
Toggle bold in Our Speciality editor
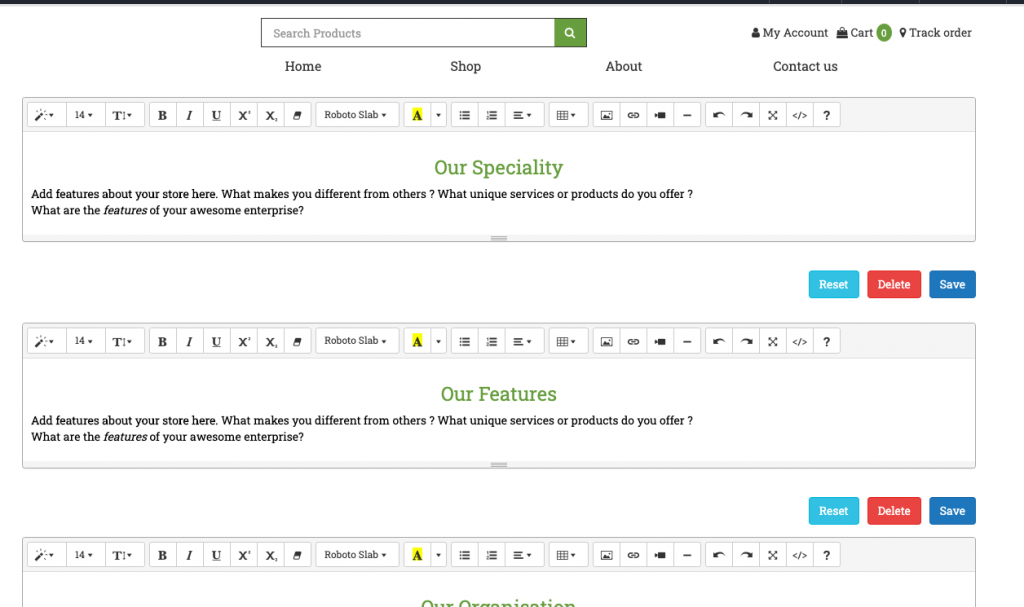coord(162,115)
